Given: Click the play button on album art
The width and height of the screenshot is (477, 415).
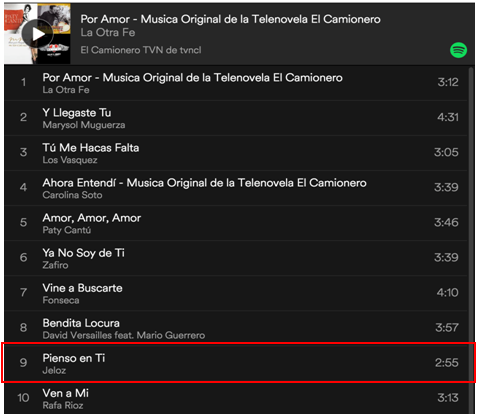Looking at the screenshot, I should click(37, 34).
